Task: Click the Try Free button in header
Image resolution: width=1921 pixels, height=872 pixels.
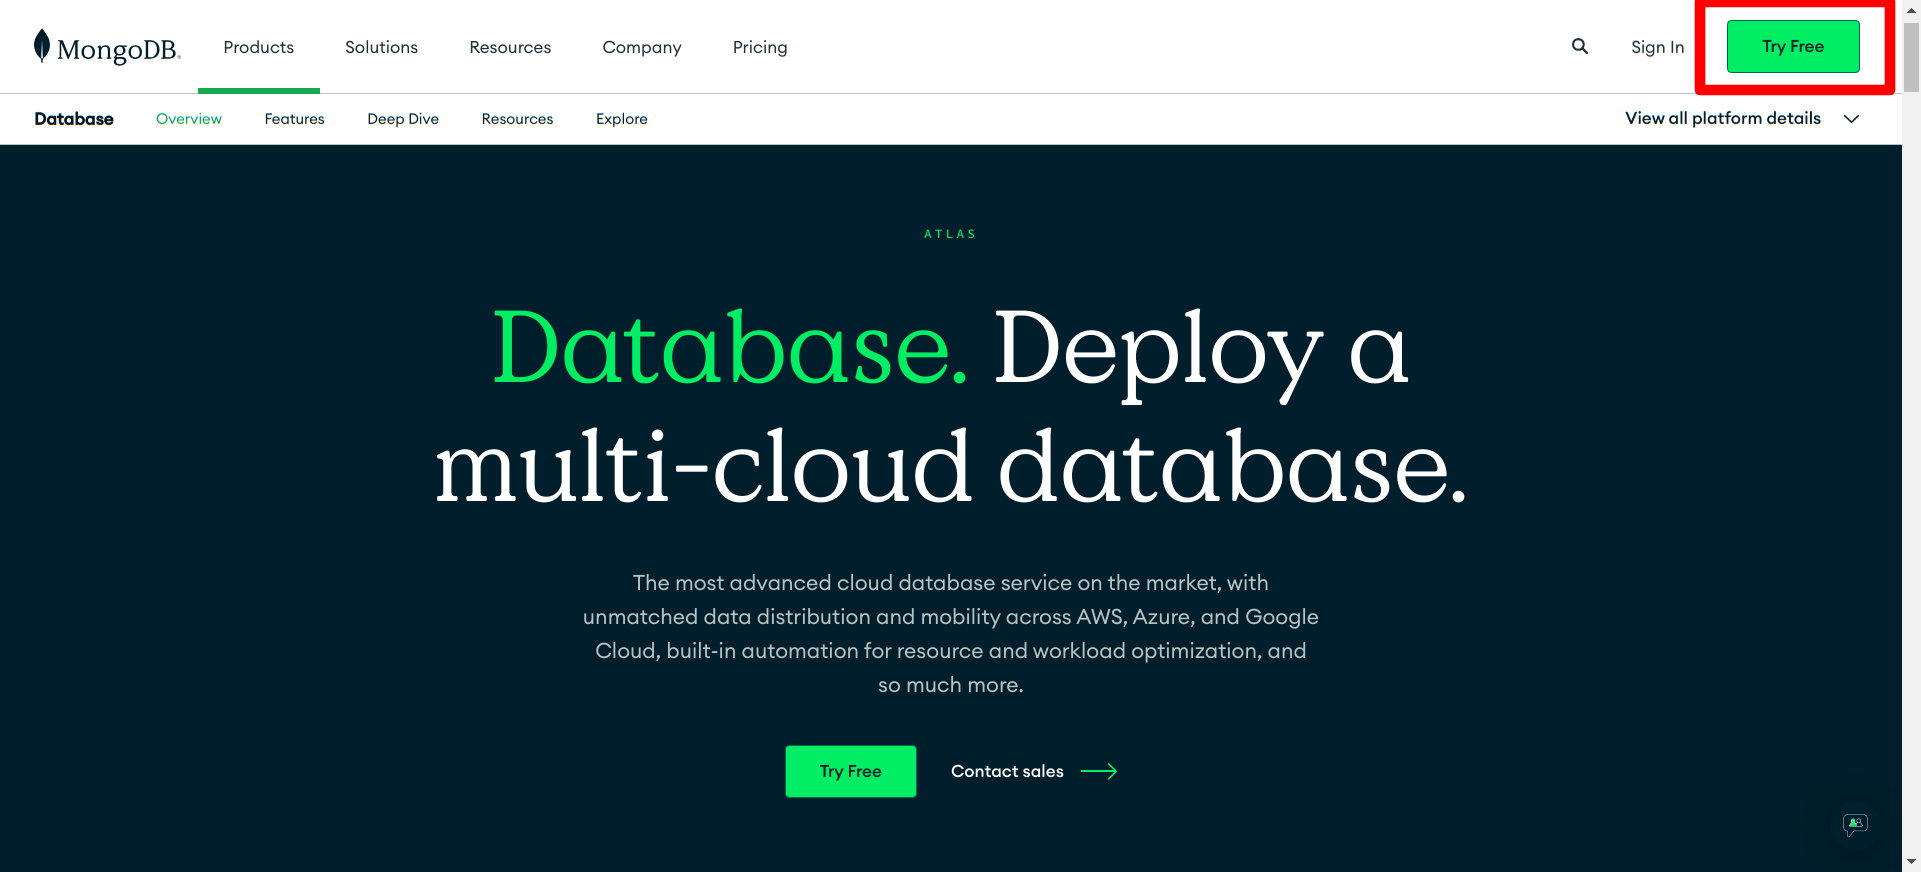Action: pyautogui.click(x=1793, y=46)
